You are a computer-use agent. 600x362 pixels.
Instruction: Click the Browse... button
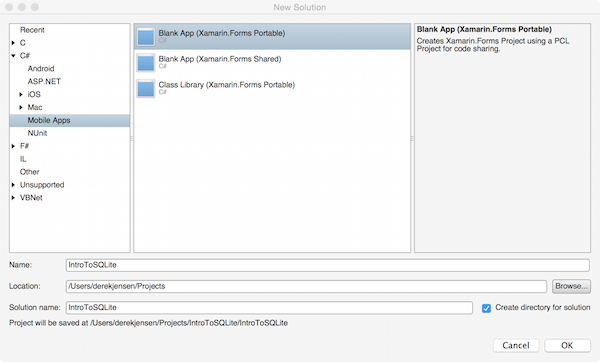point(571,286)
